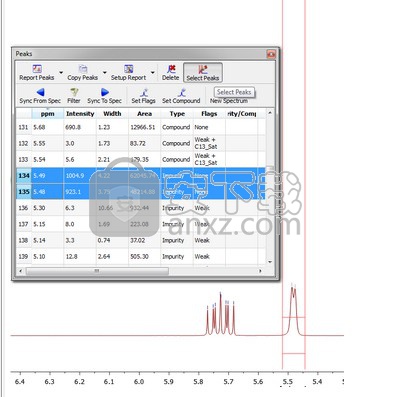
Task: Expand Copy Peaks dropdown arrow
Action: [x=105, y=72]
